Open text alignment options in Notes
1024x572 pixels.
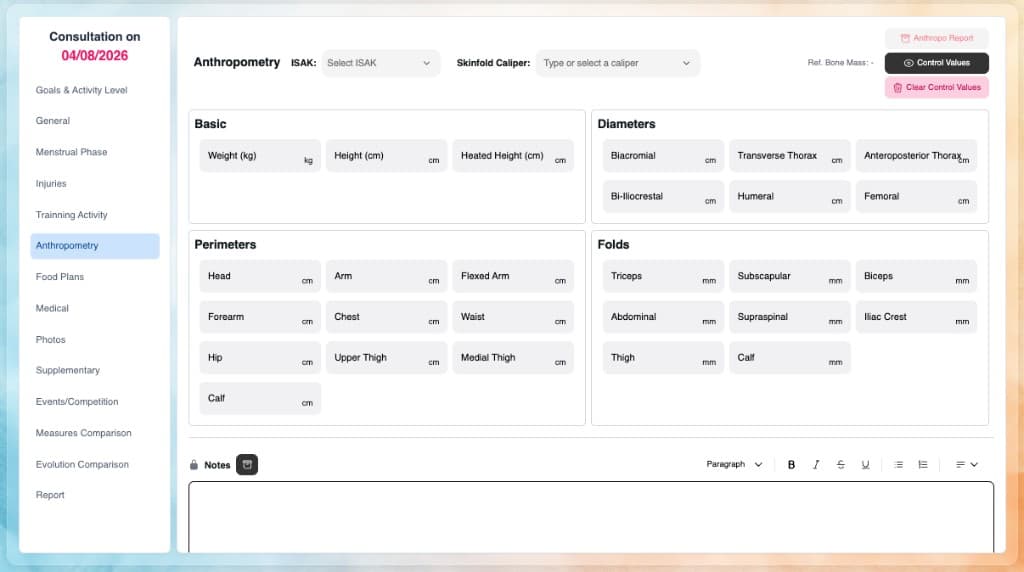[967, 464]
